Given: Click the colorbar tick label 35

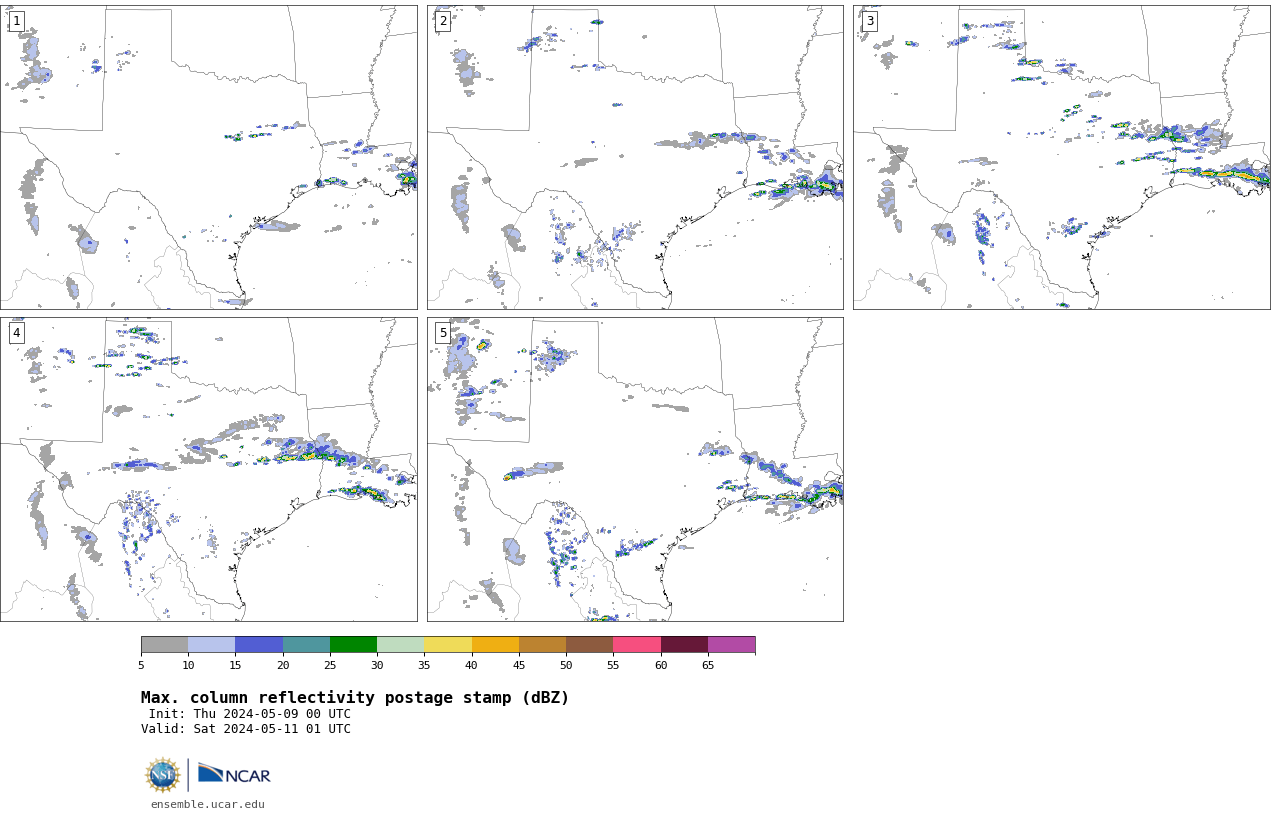Looking at the screenshot, I should tap(424, 665).
